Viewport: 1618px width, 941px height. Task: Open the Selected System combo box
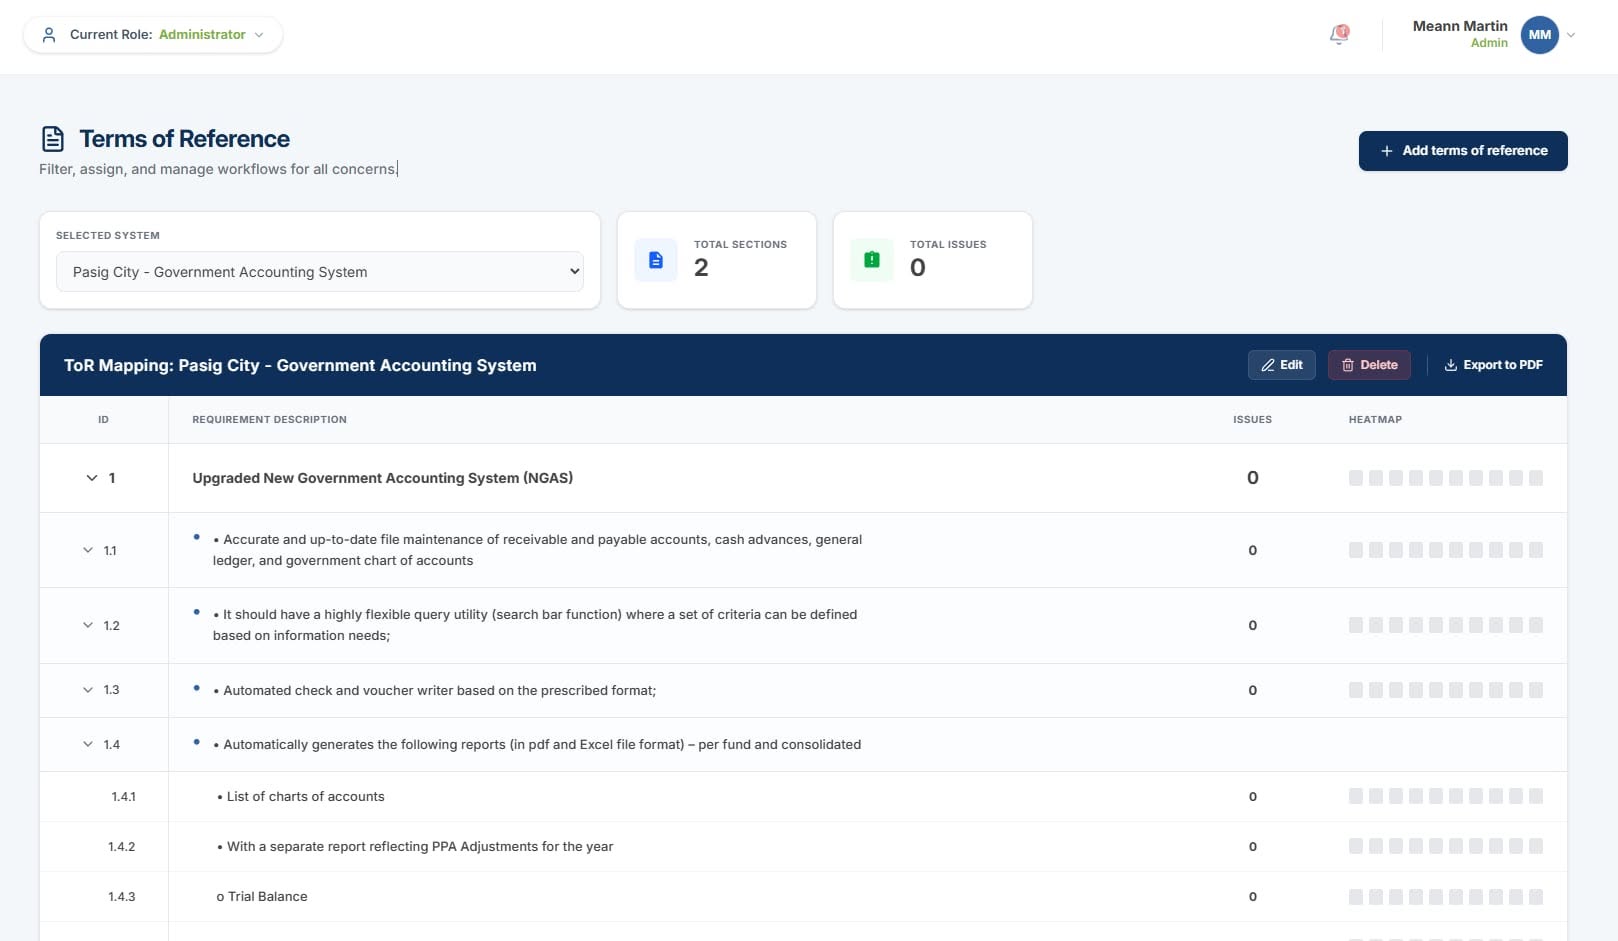pos(320,272)
